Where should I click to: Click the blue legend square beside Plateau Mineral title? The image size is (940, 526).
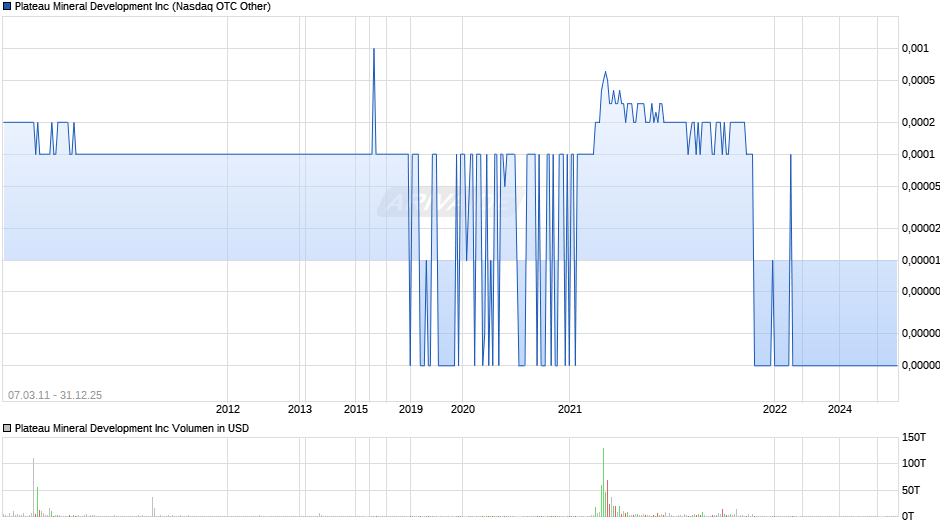[x=7, y=7]
